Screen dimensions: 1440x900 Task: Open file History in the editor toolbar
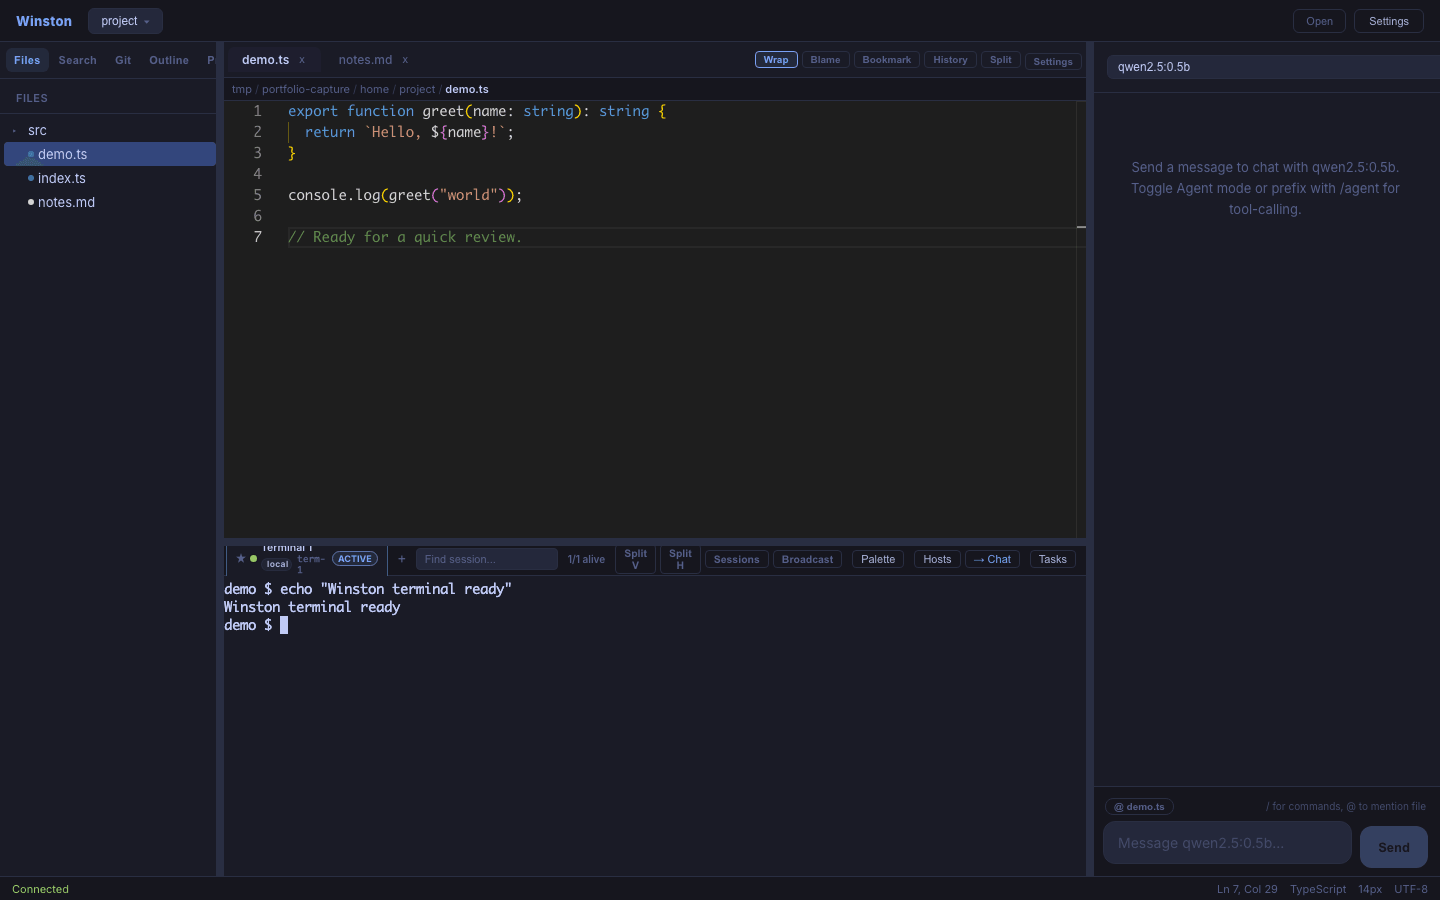click(x=950, y=60)
